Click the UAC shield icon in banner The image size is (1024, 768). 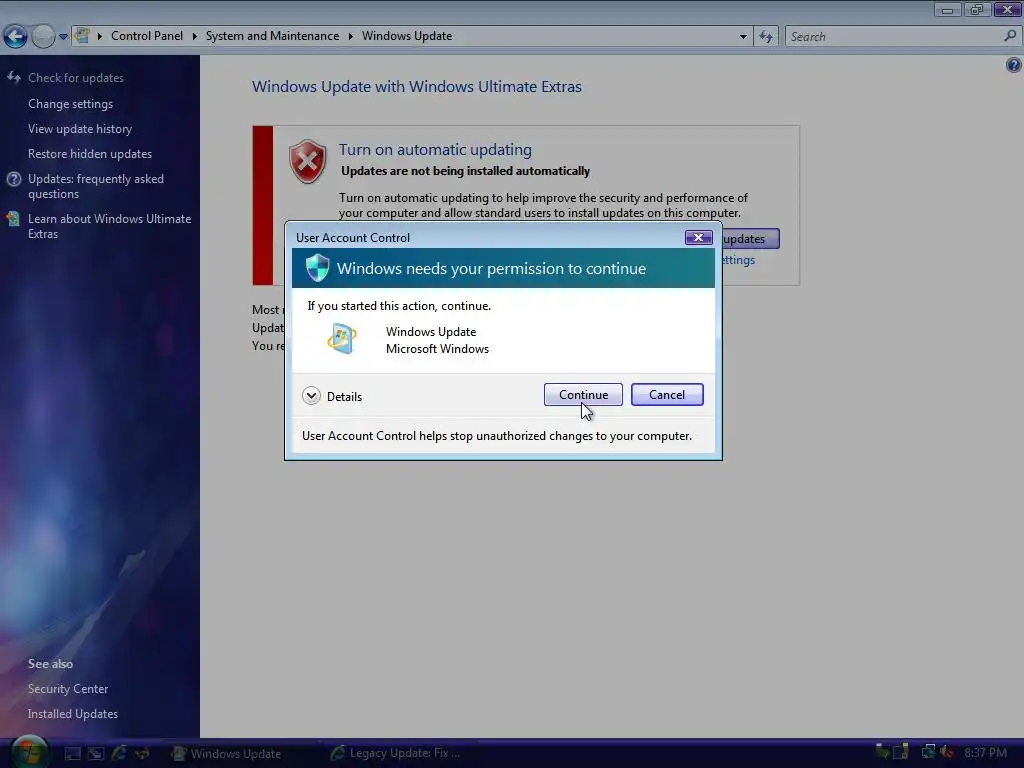[x=318, y=268]
